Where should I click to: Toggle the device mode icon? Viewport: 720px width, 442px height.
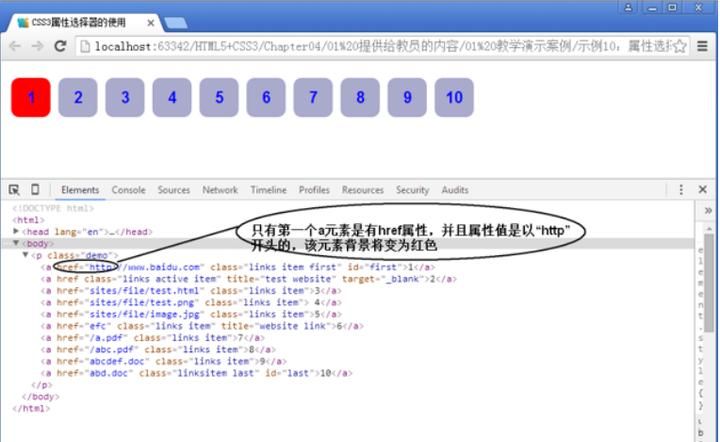point(35,189)
